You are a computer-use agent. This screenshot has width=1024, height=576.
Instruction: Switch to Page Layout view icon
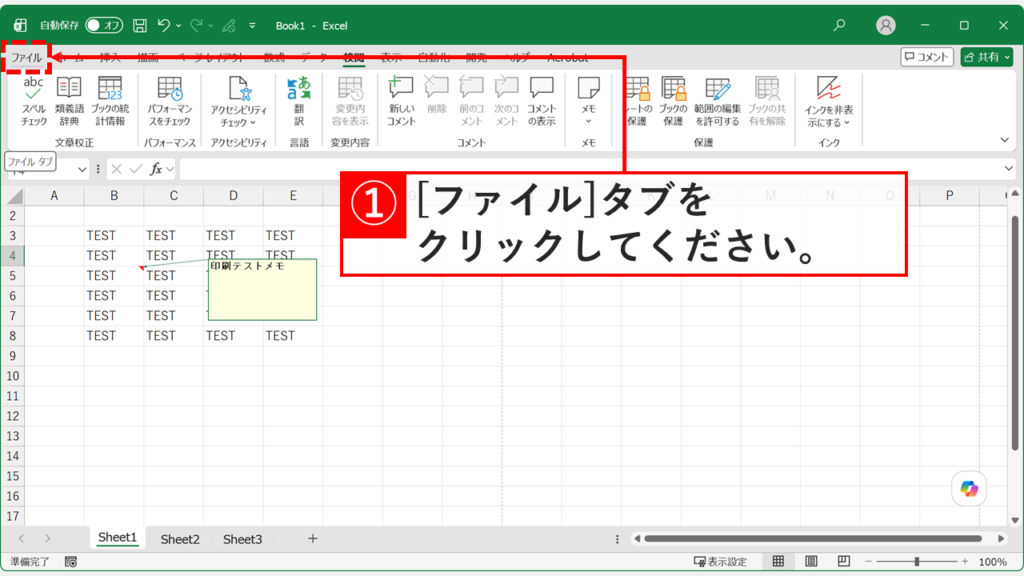[x=811, y=562]
